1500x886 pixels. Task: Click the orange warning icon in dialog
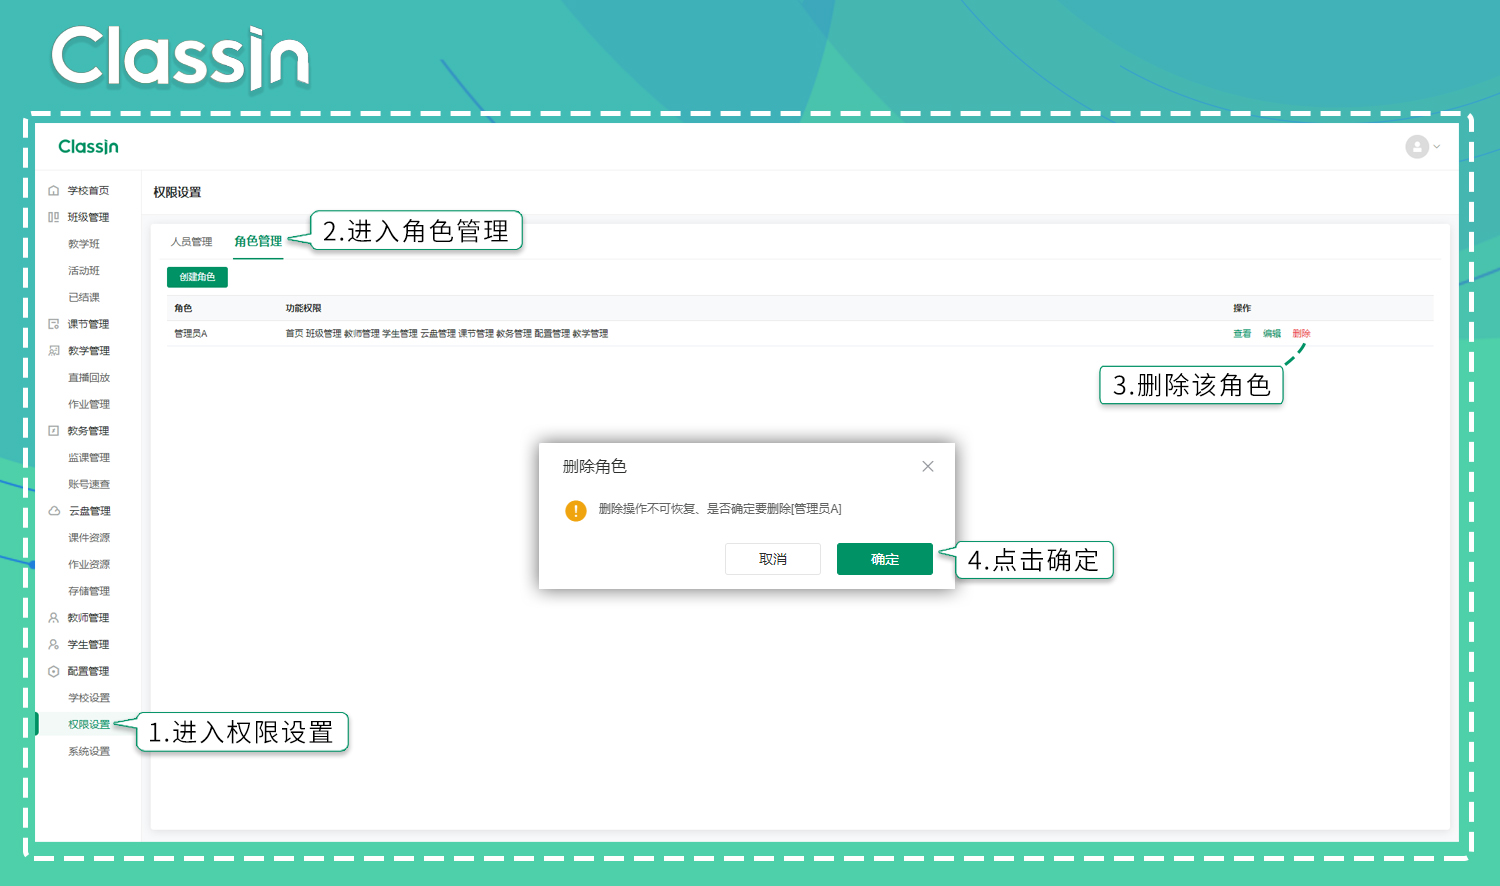click(x=576, y=511)
